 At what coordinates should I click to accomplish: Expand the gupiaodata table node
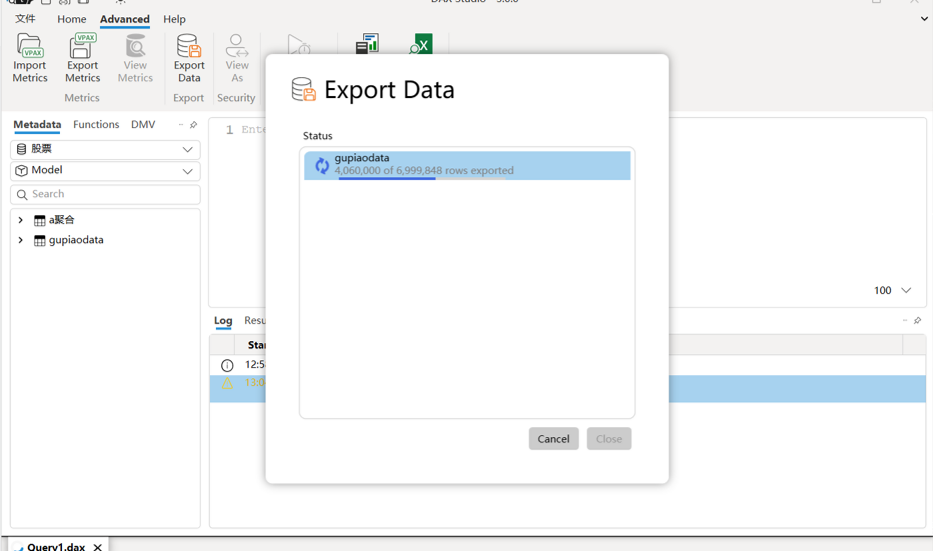[21, 240]
